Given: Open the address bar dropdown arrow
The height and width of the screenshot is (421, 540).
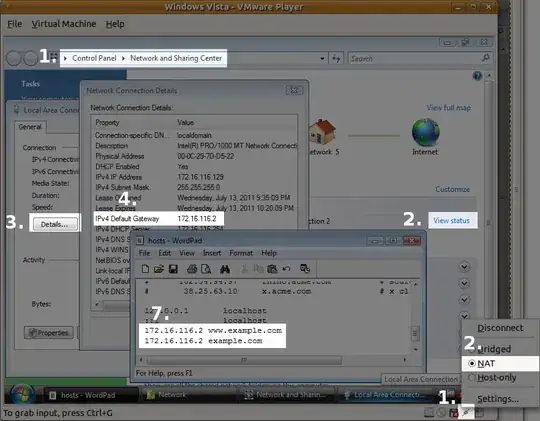Looking at the screenshot, I should [322, 59].
